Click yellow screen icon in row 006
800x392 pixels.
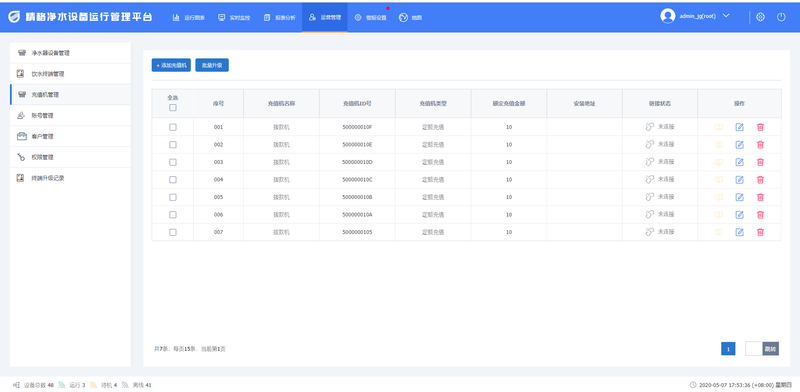(x=718, y=214)
